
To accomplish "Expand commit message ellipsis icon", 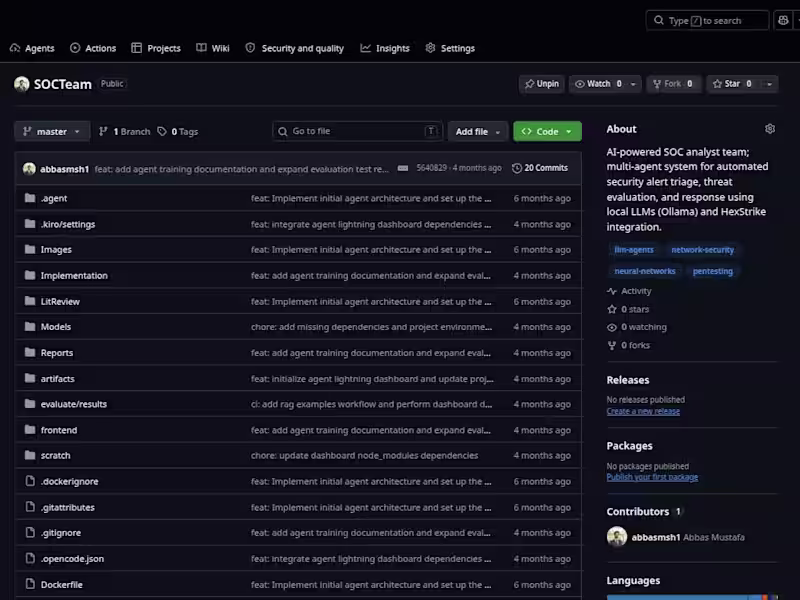I will 403,168.
